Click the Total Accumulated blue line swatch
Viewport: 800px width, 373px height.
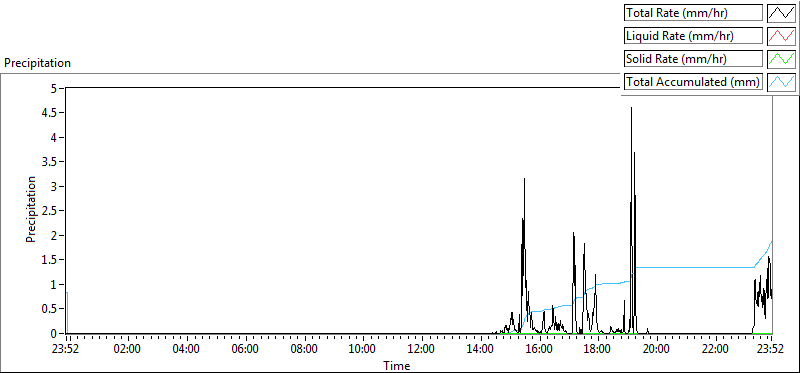[782, 81]
